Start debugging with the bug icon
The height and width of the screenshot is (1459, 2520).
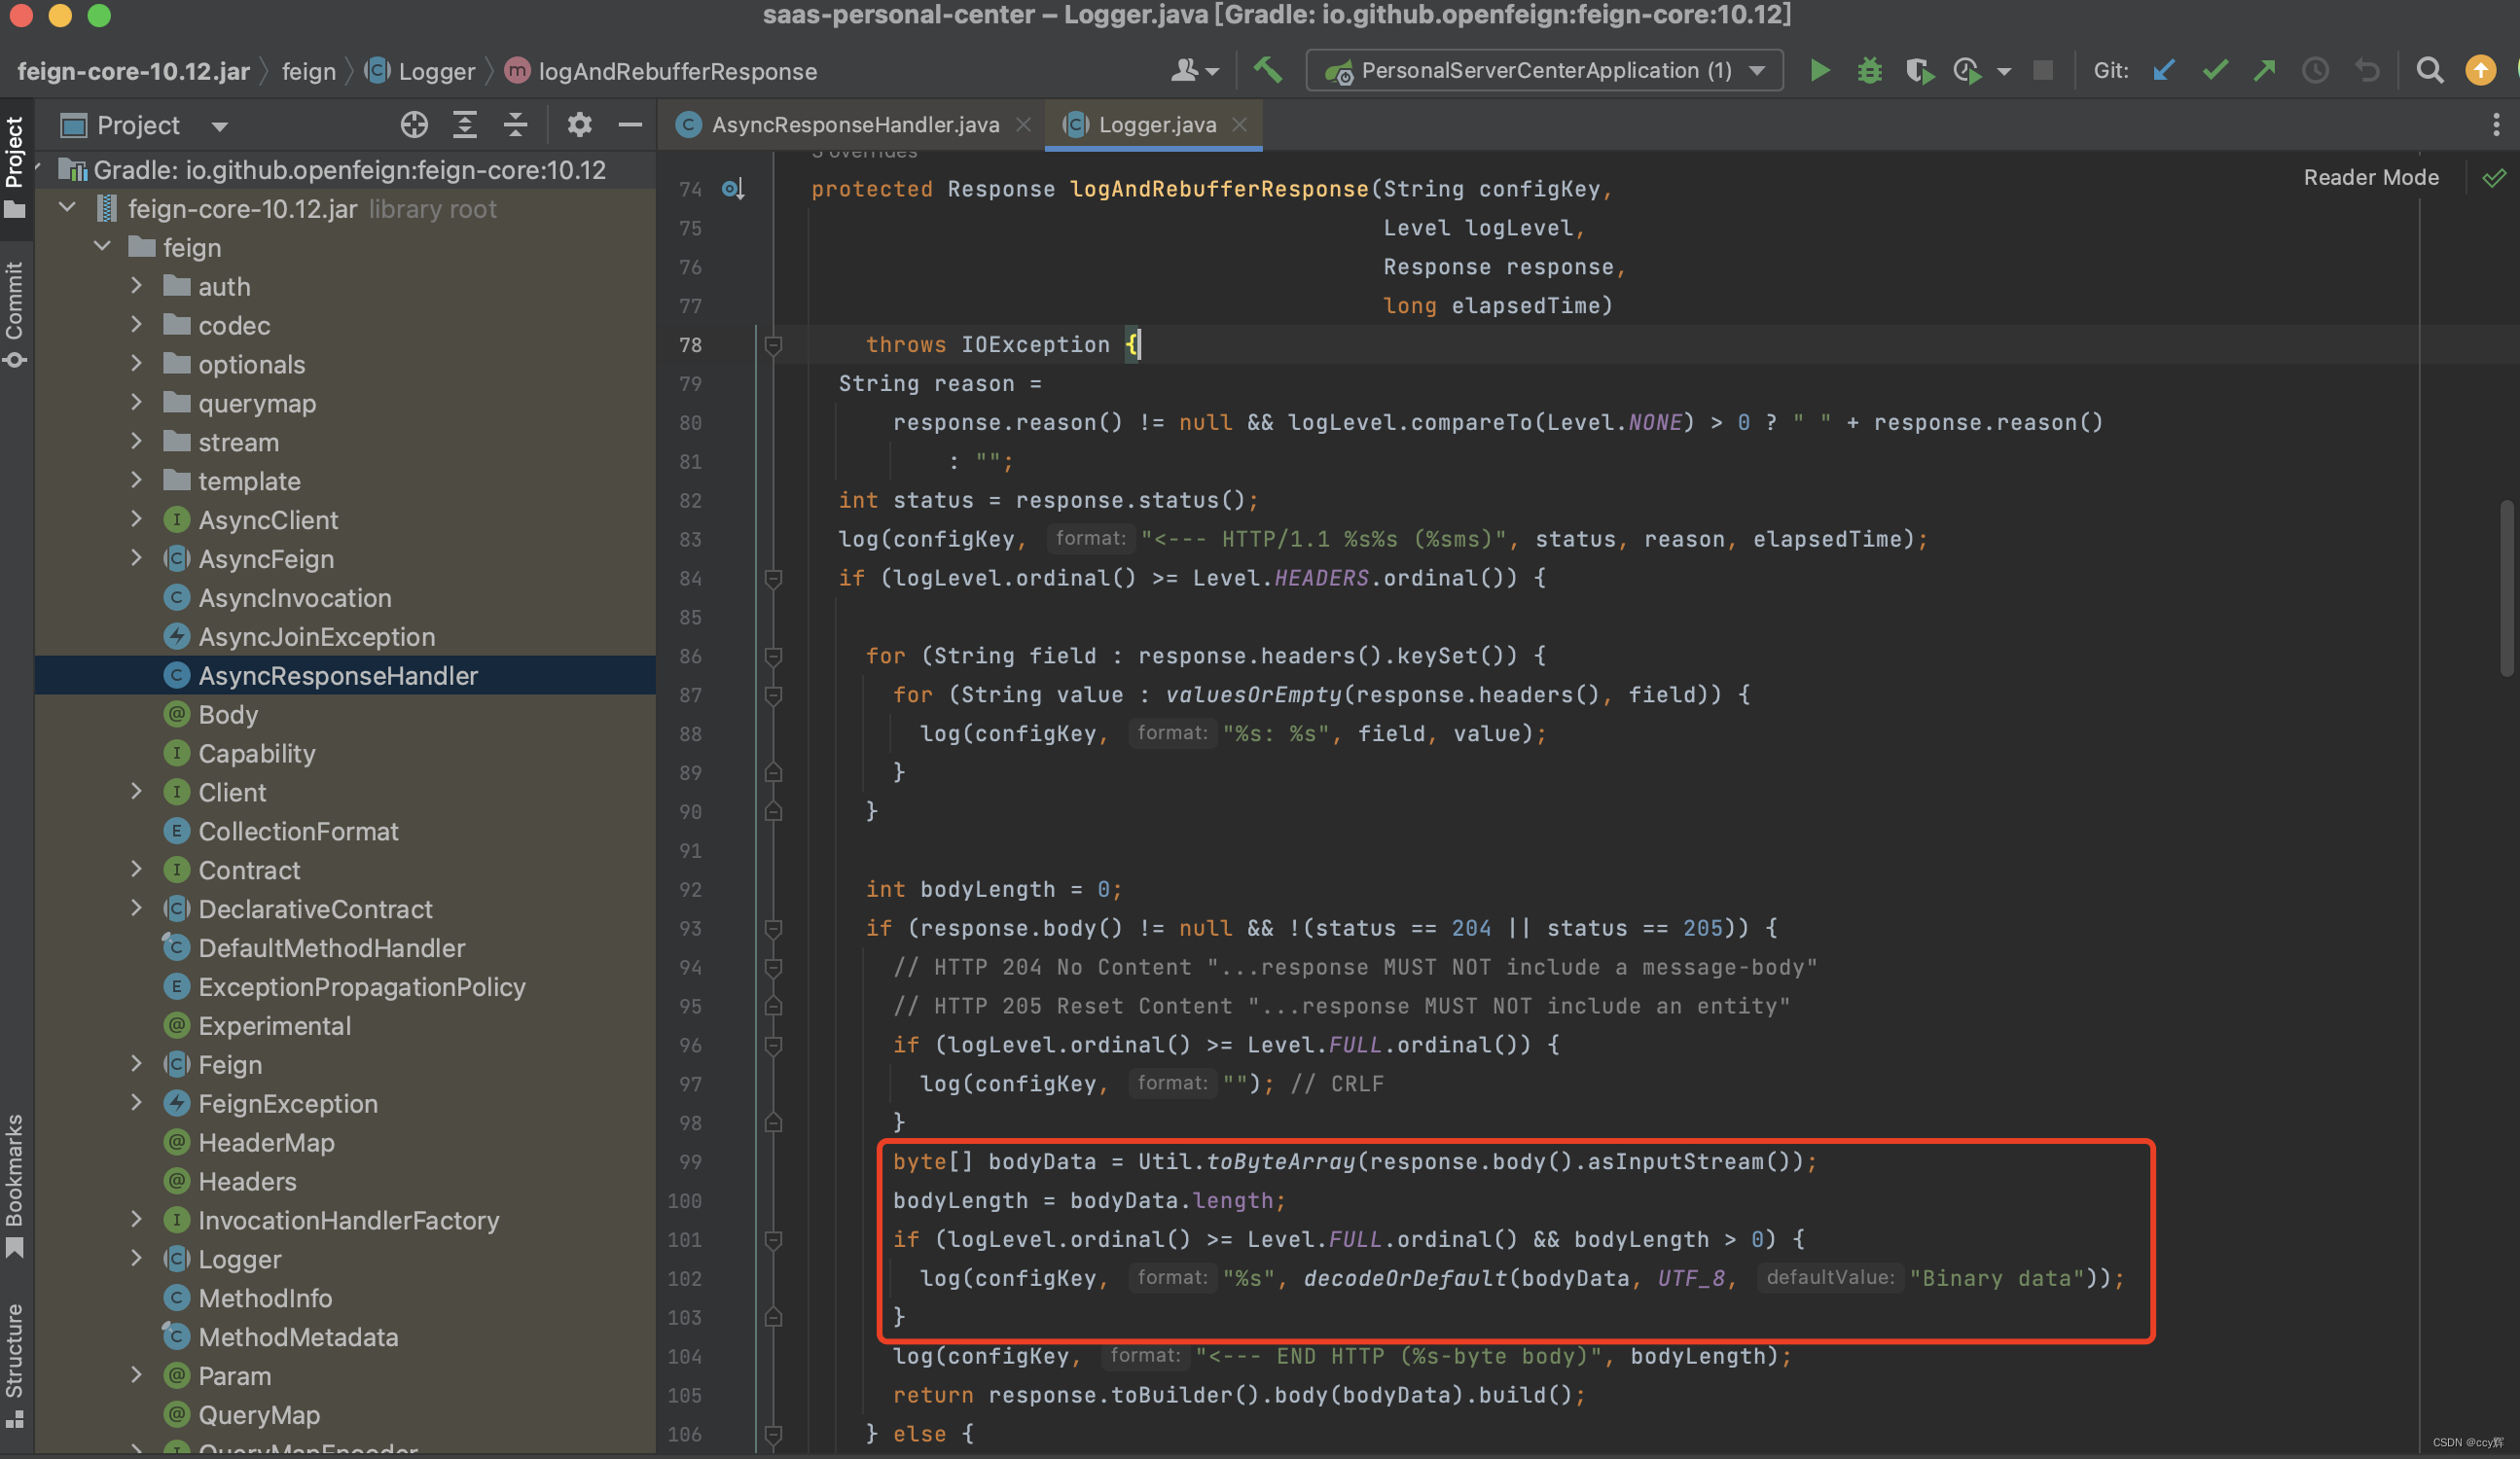point(1869,71)
